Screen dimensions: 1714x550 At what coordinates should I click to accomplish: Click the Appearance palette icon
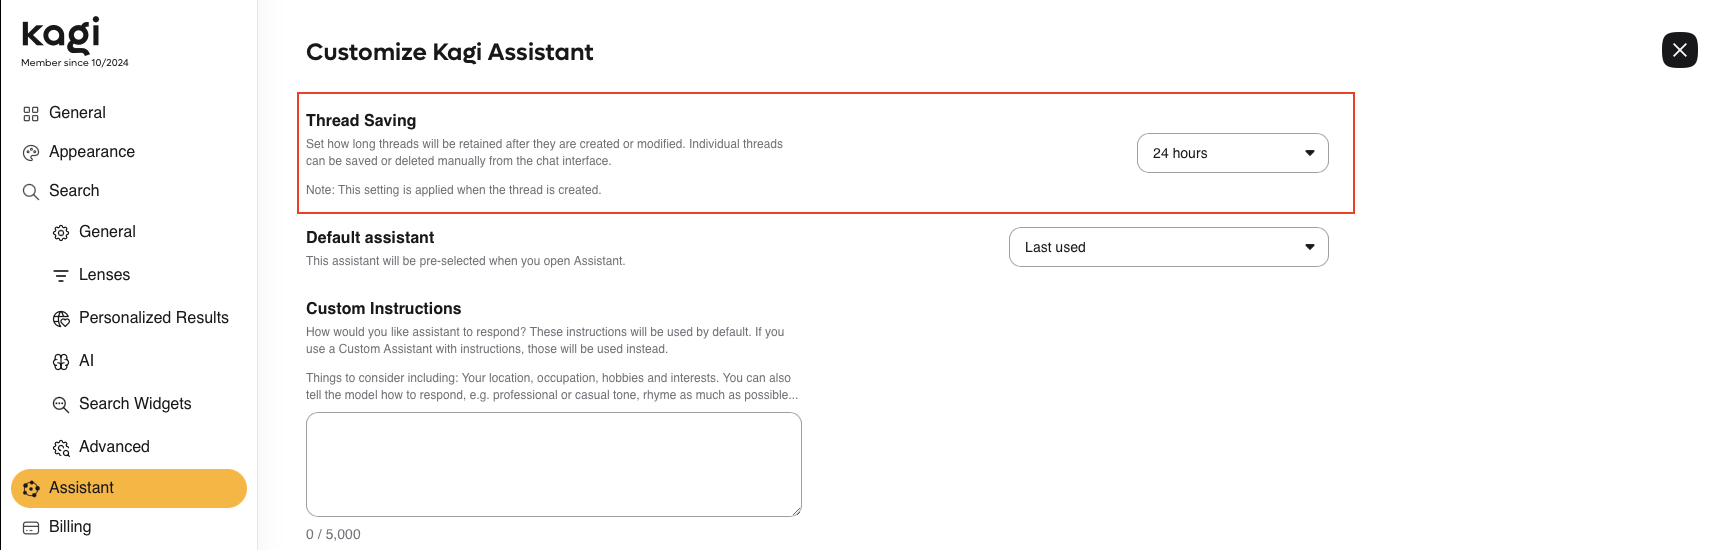tap(31, 153)
